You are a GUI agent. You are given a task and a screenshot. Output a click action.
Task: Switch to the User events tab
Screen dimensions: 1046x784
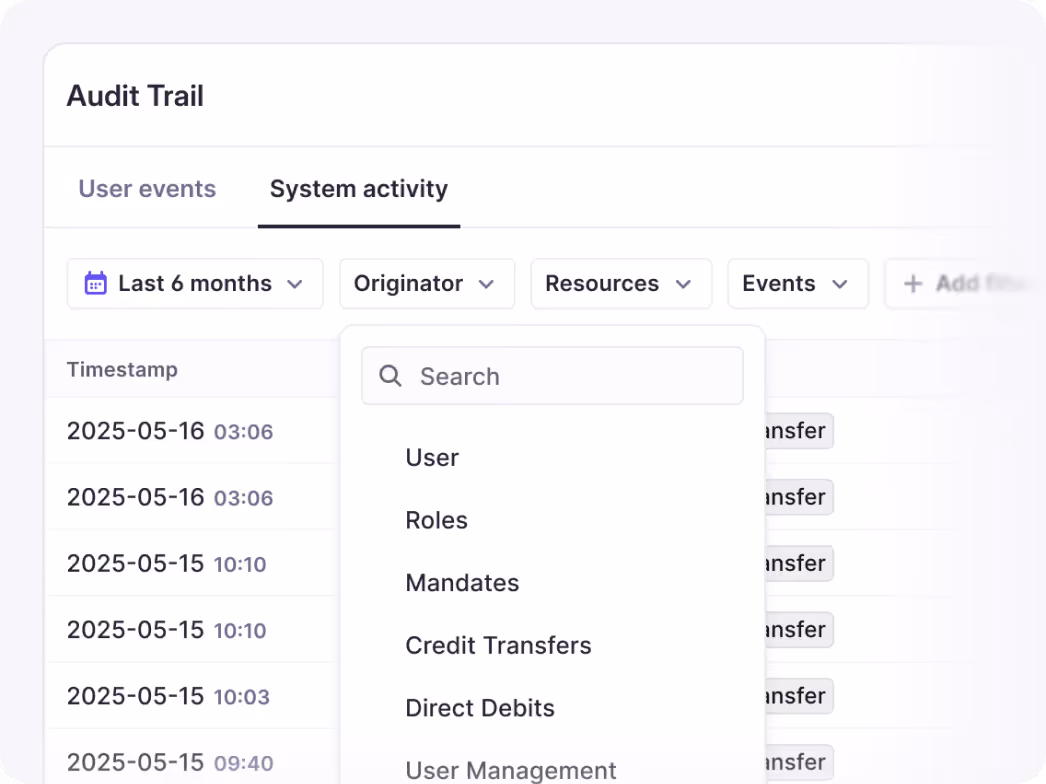[x=147, y=189]
